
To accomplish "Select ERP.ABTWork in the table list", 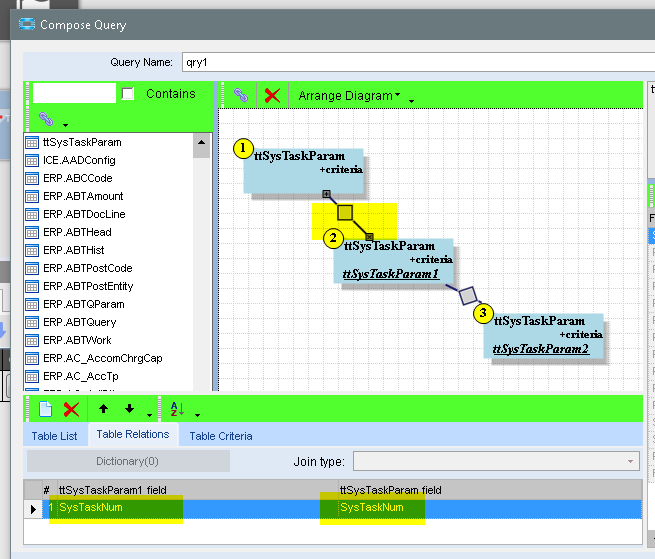I will [77, 340].
